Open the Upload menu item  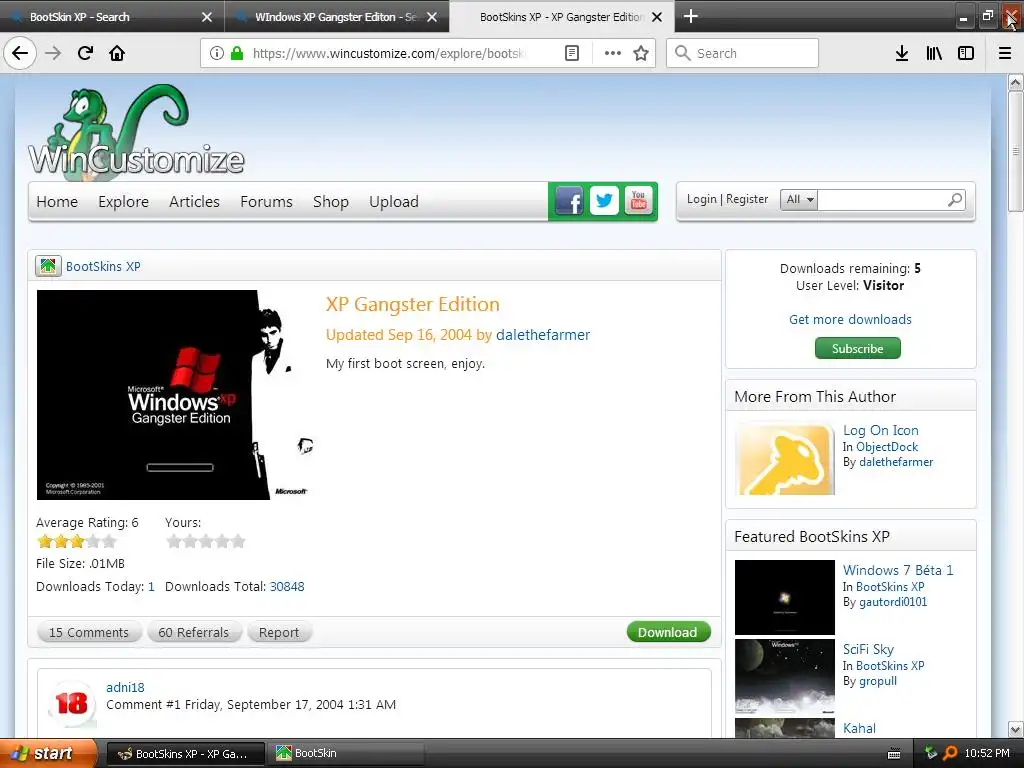pos(393,202)
